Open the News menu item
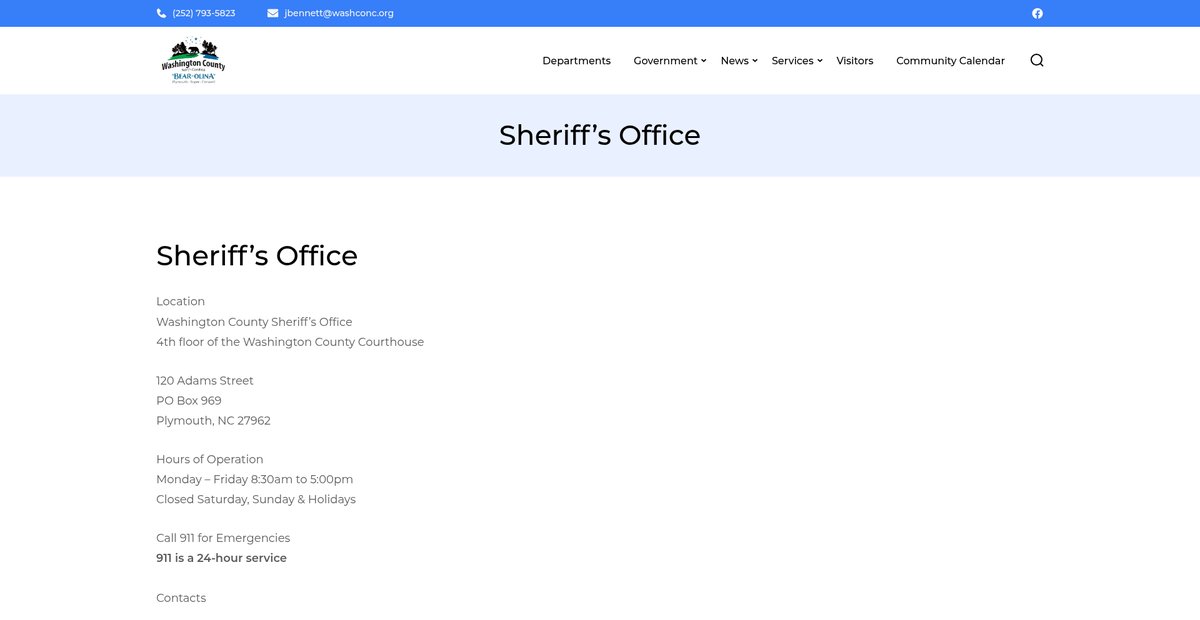1200x620 pixels. point(734,61)
